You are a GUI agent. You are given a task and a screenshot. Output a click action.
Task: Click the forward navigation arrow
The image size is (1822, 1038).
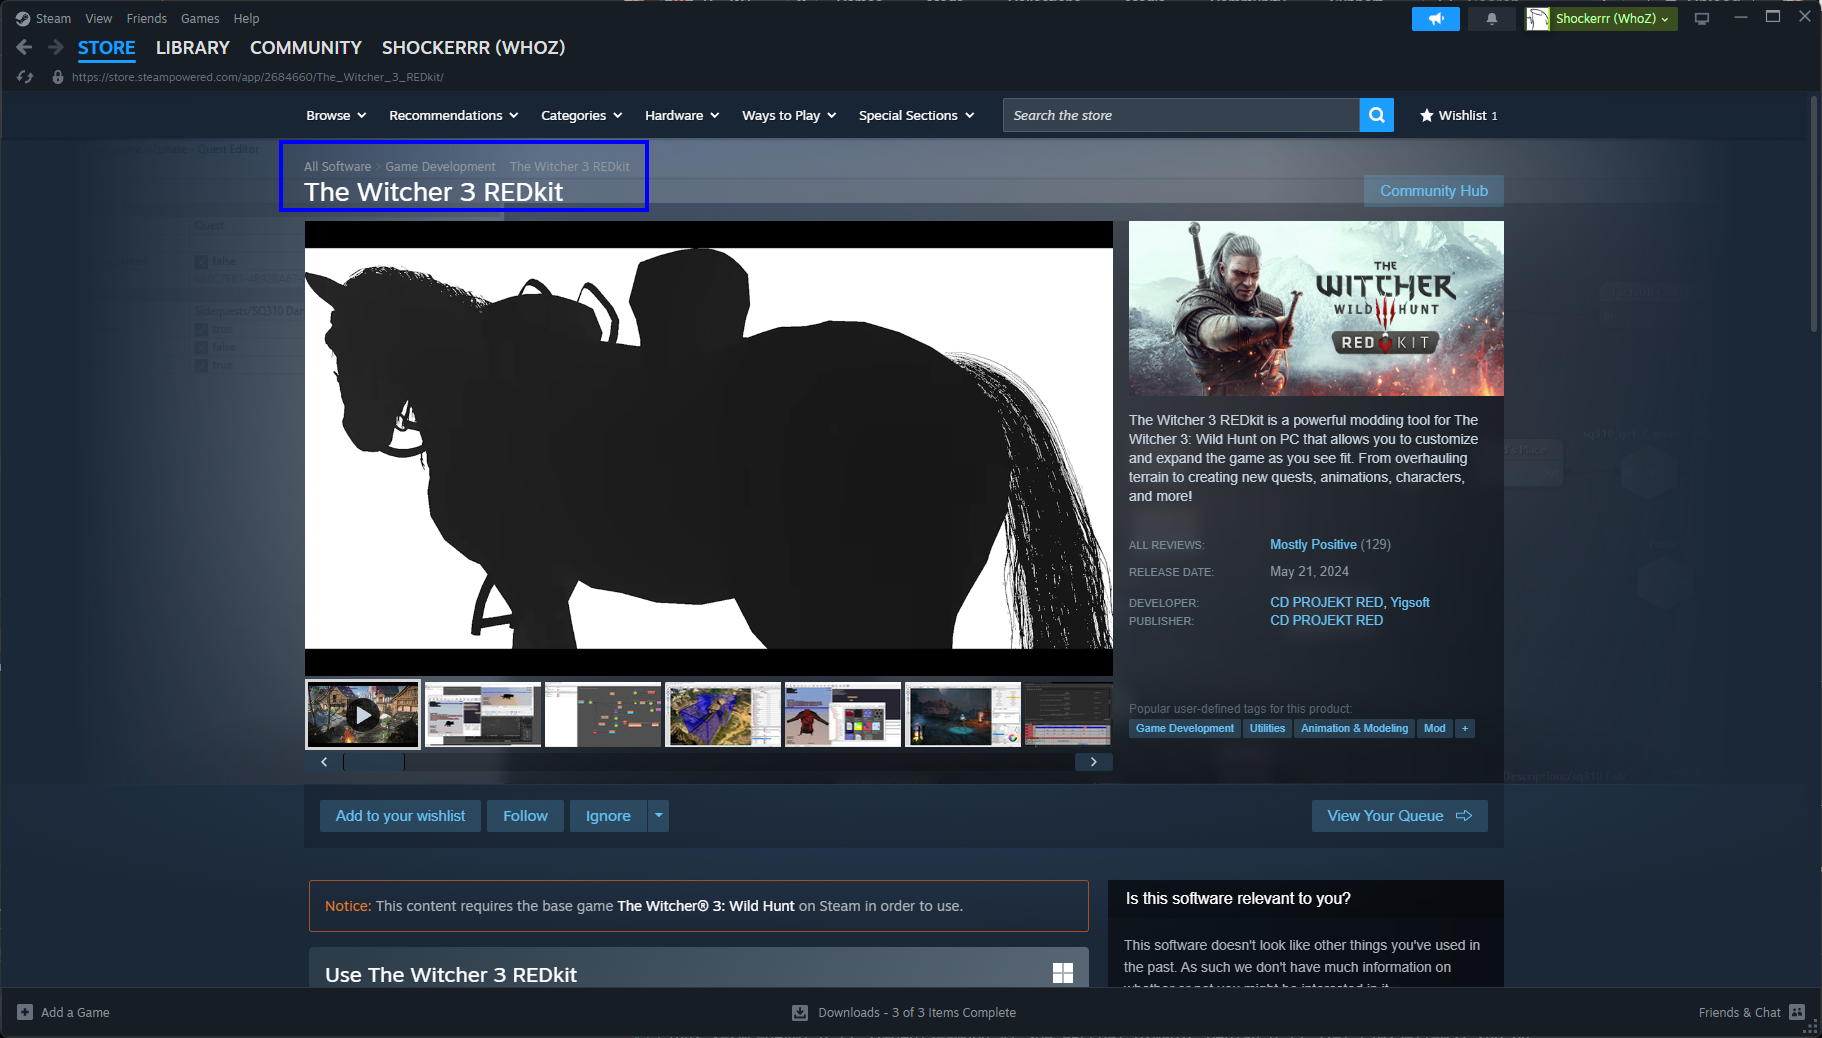tap(56, 47)
